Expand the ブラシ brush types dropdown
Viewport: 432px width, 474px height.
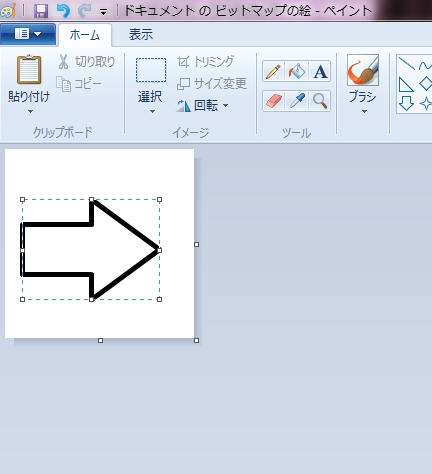click(x=364, y=111)
